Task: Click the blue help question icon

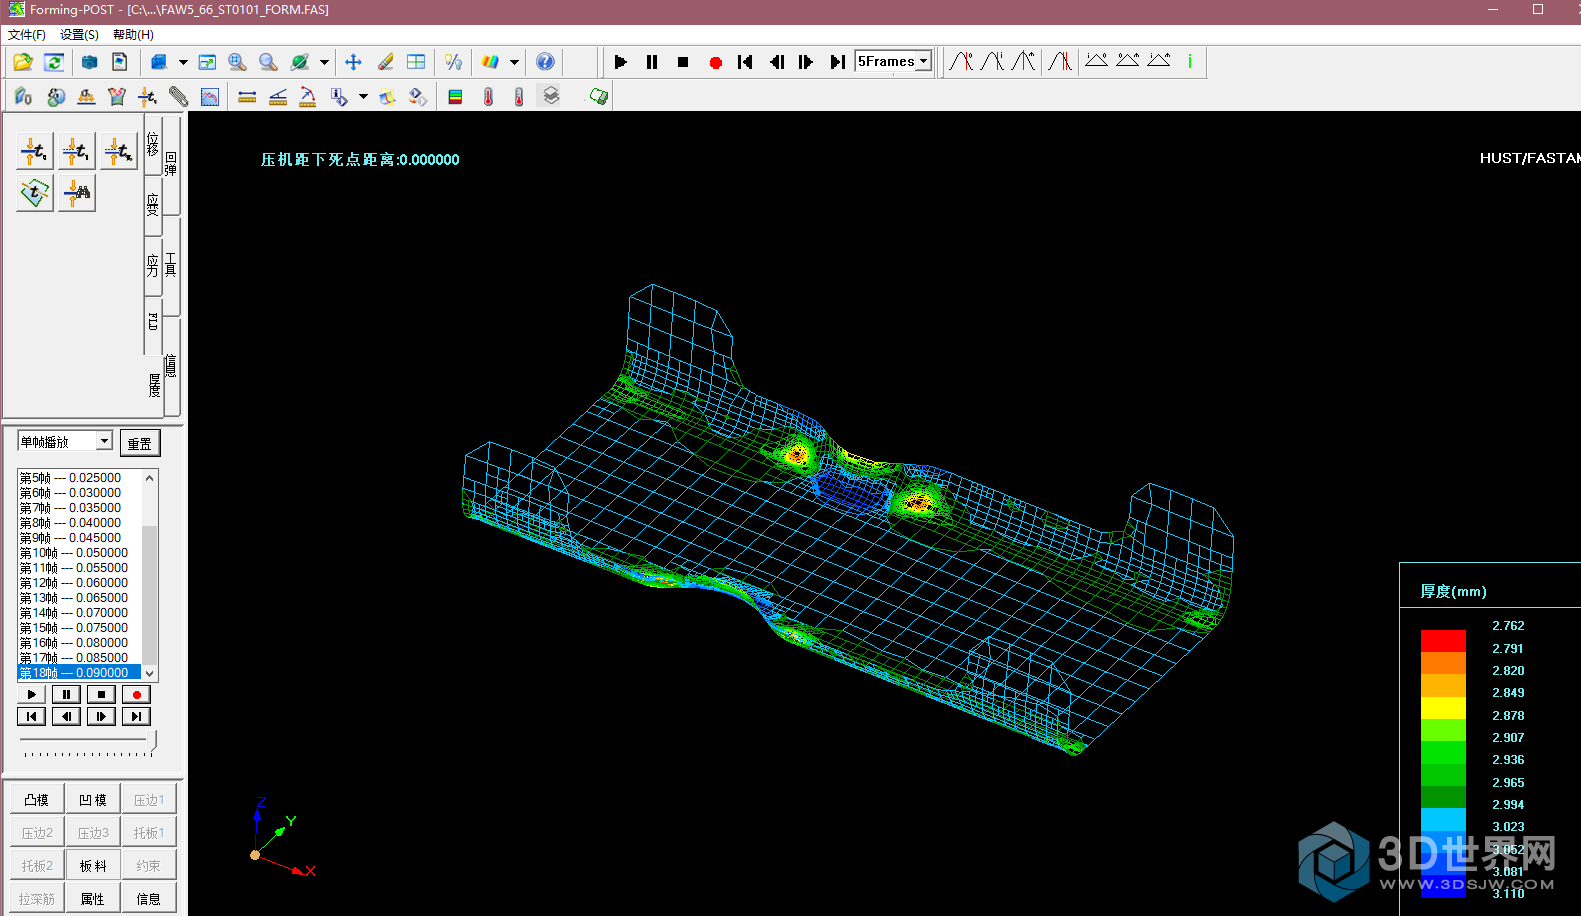Action: click(545, 62)
